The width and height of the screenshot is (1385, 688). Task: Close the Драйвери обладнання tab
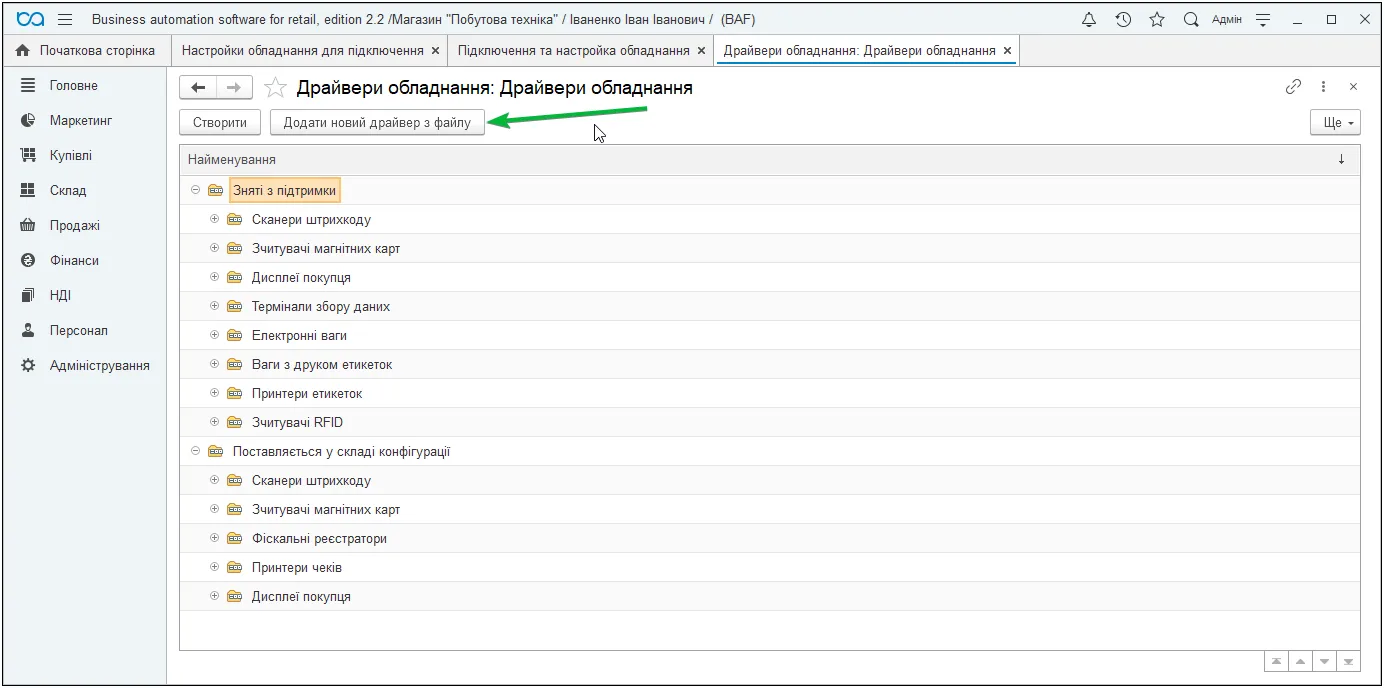pyautogui.click(x=1007, y=50)
